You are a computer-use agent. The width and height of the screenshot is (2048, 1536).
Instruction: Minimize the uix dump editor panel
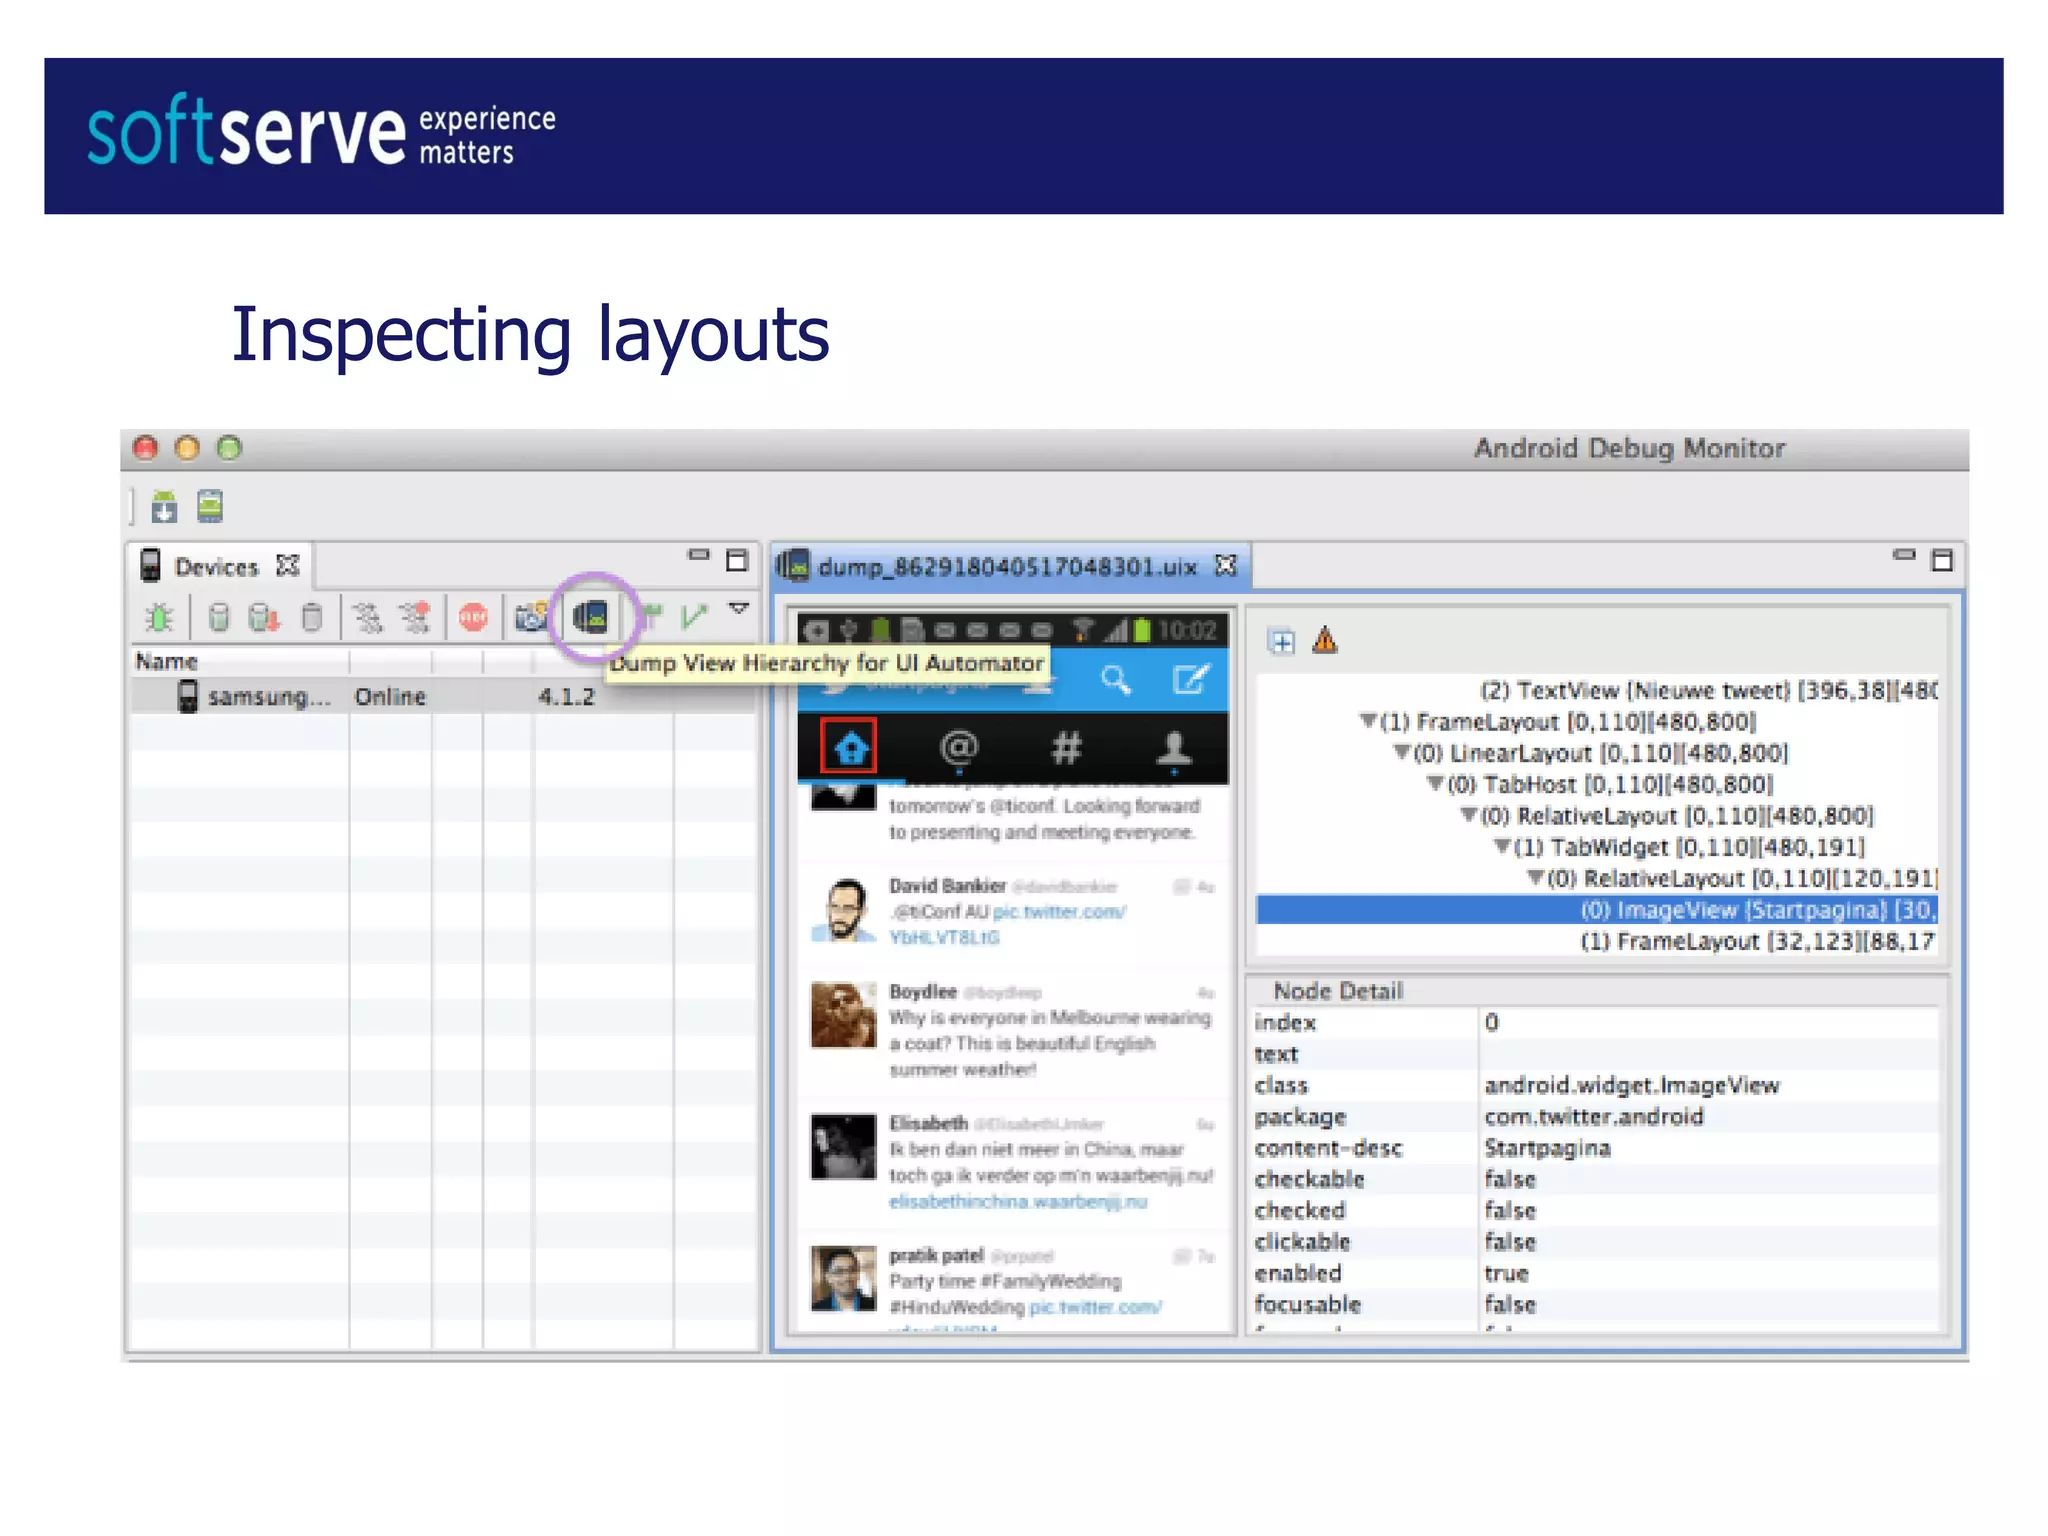[x=1904, y=554]
